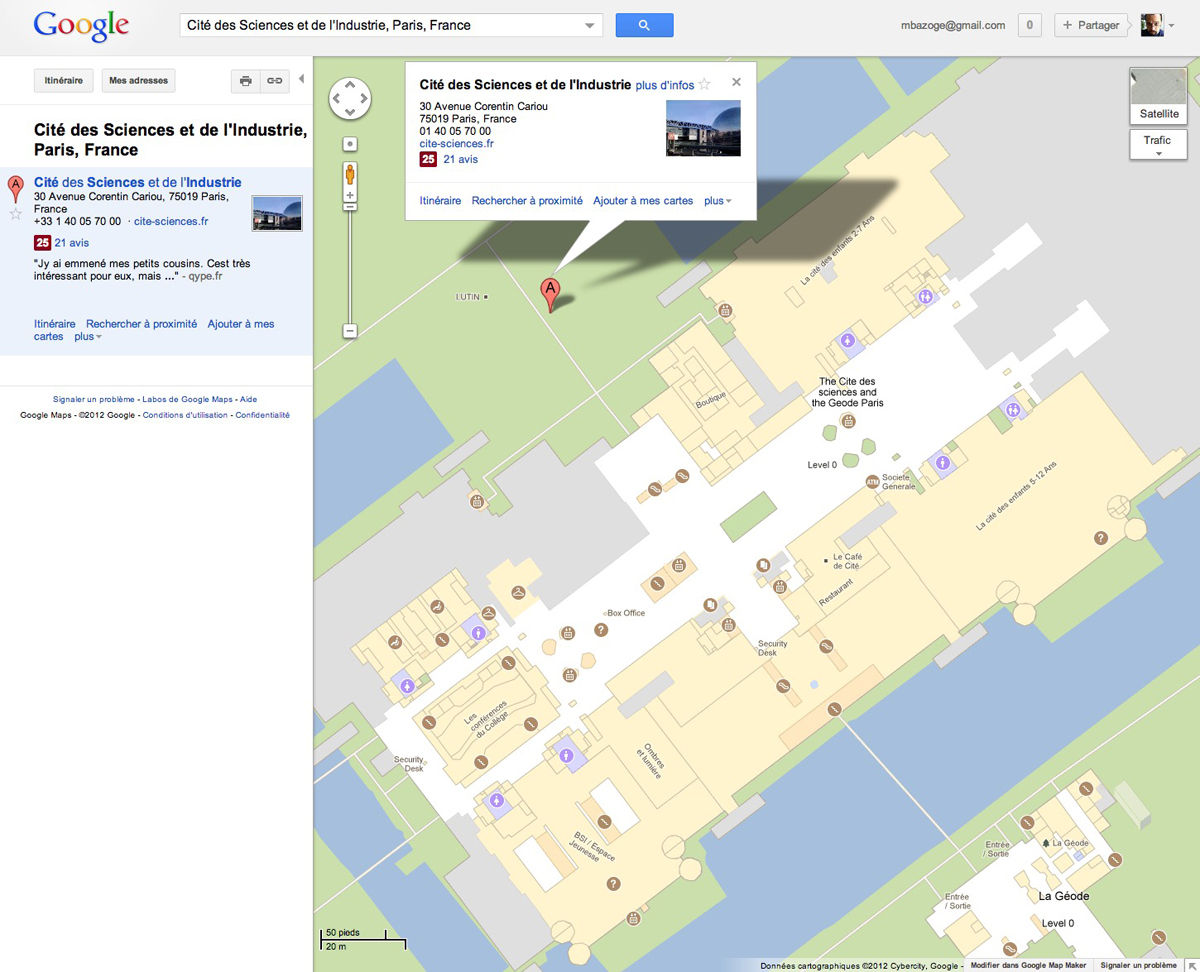
Task: Click the zoom in plus button
Action: 350,194
